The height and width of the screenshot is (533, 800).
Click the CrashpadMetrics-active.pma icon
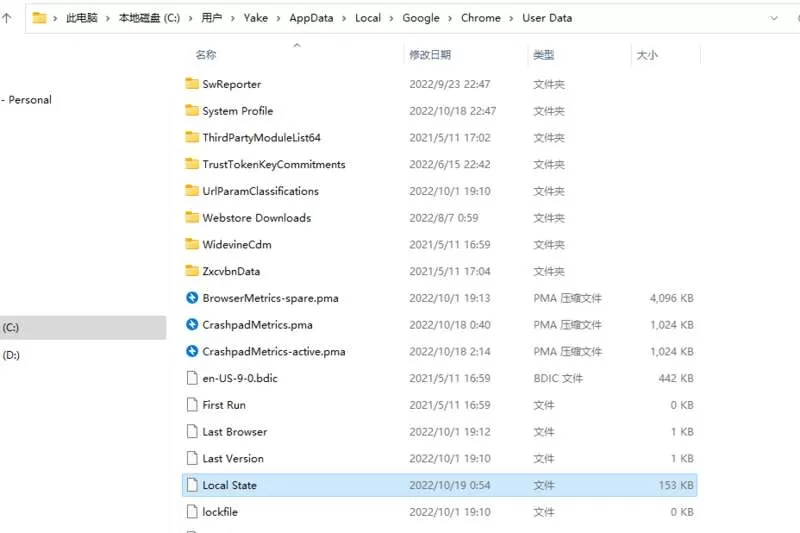click(192, 351)
